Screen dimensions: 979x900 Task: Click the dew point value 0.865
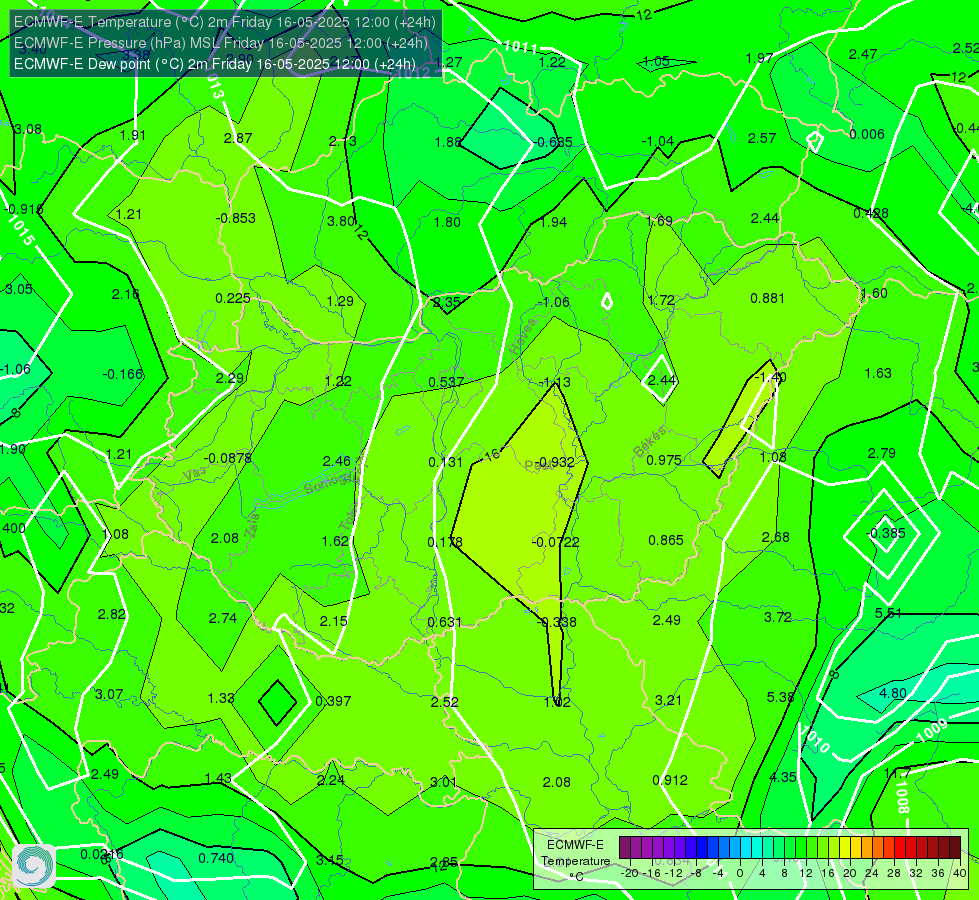(666, 540)
